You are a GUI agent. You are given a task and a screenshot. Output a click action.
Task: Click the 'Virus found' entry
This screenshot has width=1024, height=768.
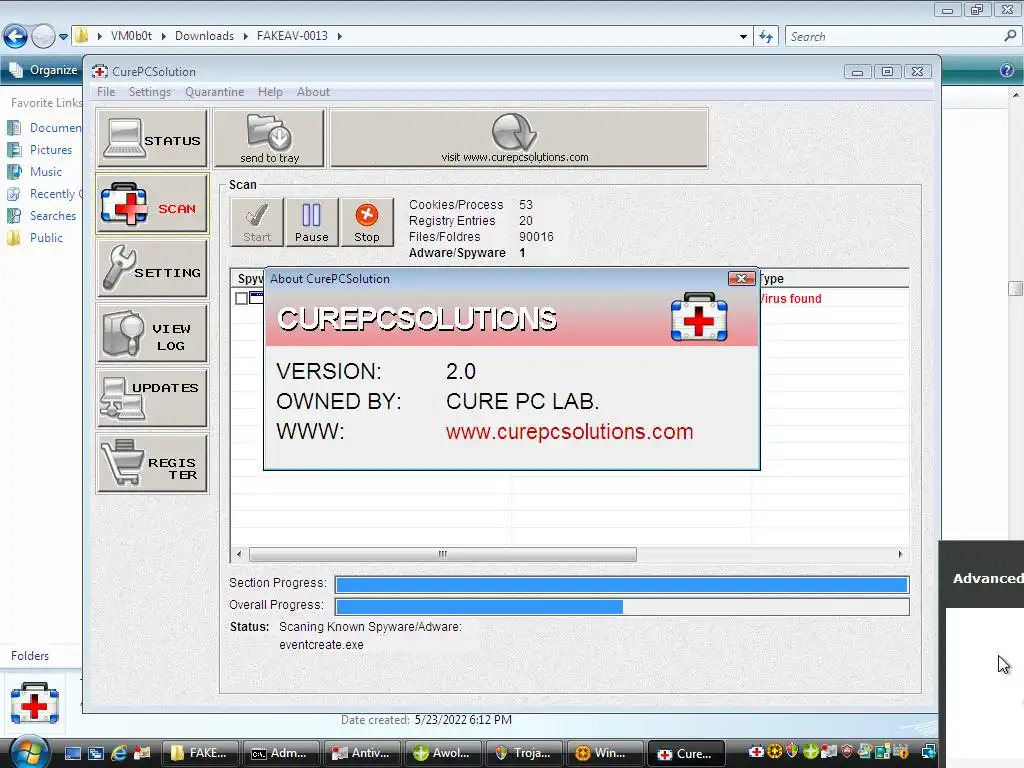[x=790, y=299]
